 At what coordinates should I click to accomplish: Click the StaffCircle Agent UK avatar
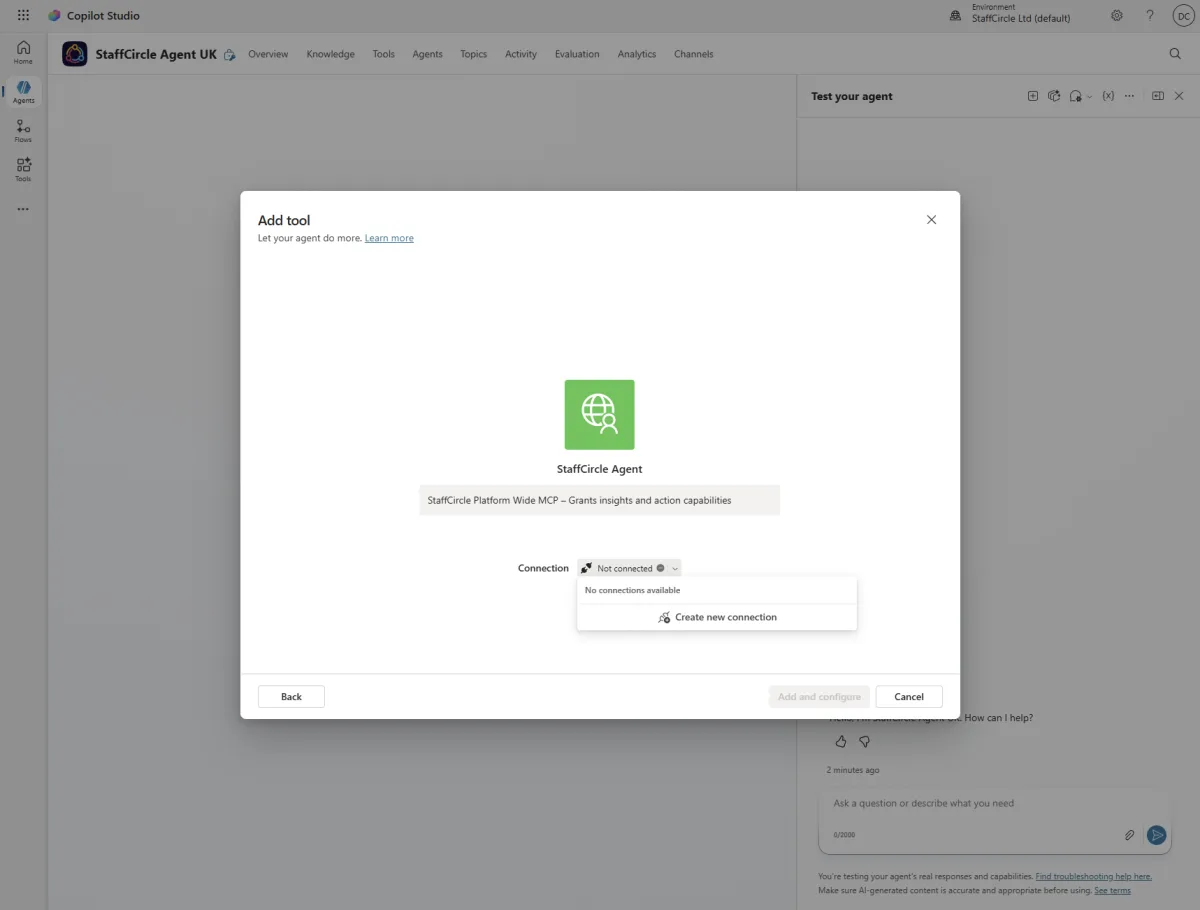[x=75, y=54]
